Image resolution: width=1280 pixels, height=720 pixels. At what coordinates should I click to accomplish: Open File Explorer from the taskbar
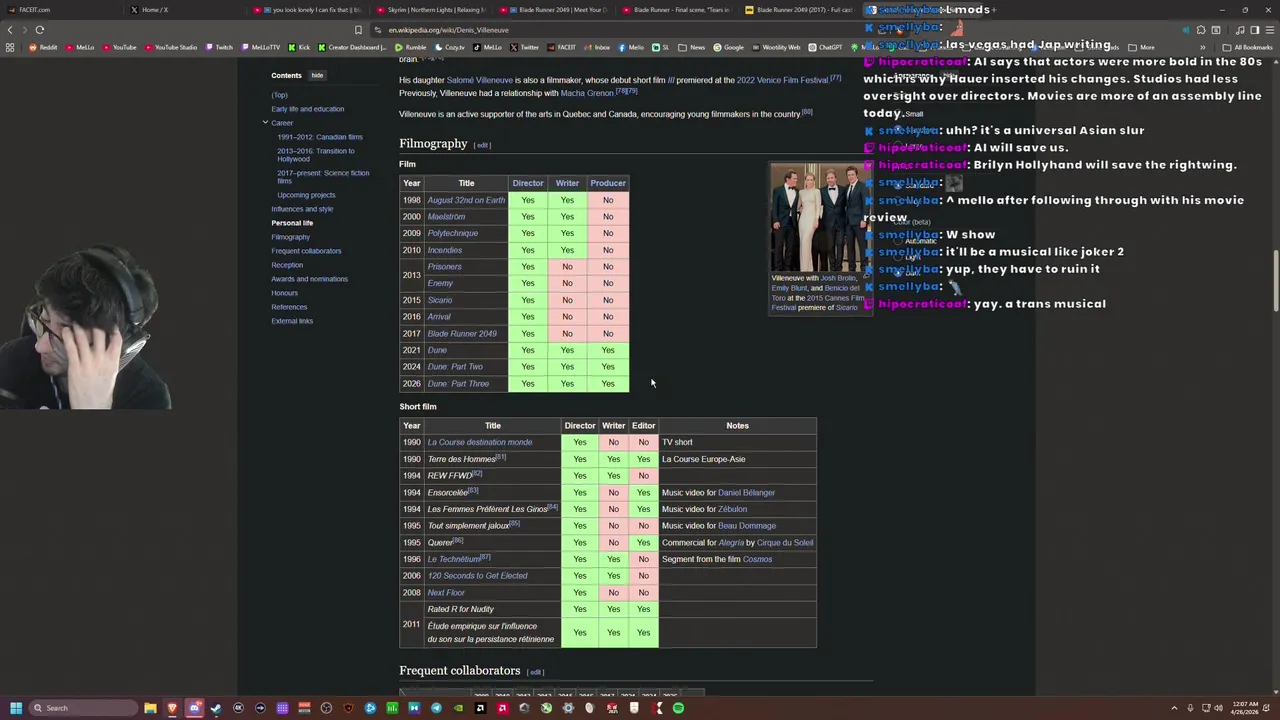tap(150, 708)
